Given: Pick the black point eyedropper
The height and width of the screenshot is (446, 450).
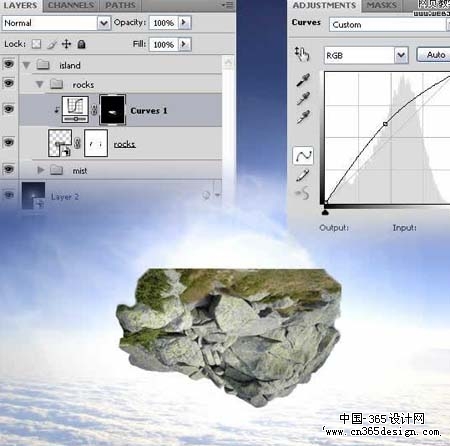Looking at the screenshot, I should point(303,80).
